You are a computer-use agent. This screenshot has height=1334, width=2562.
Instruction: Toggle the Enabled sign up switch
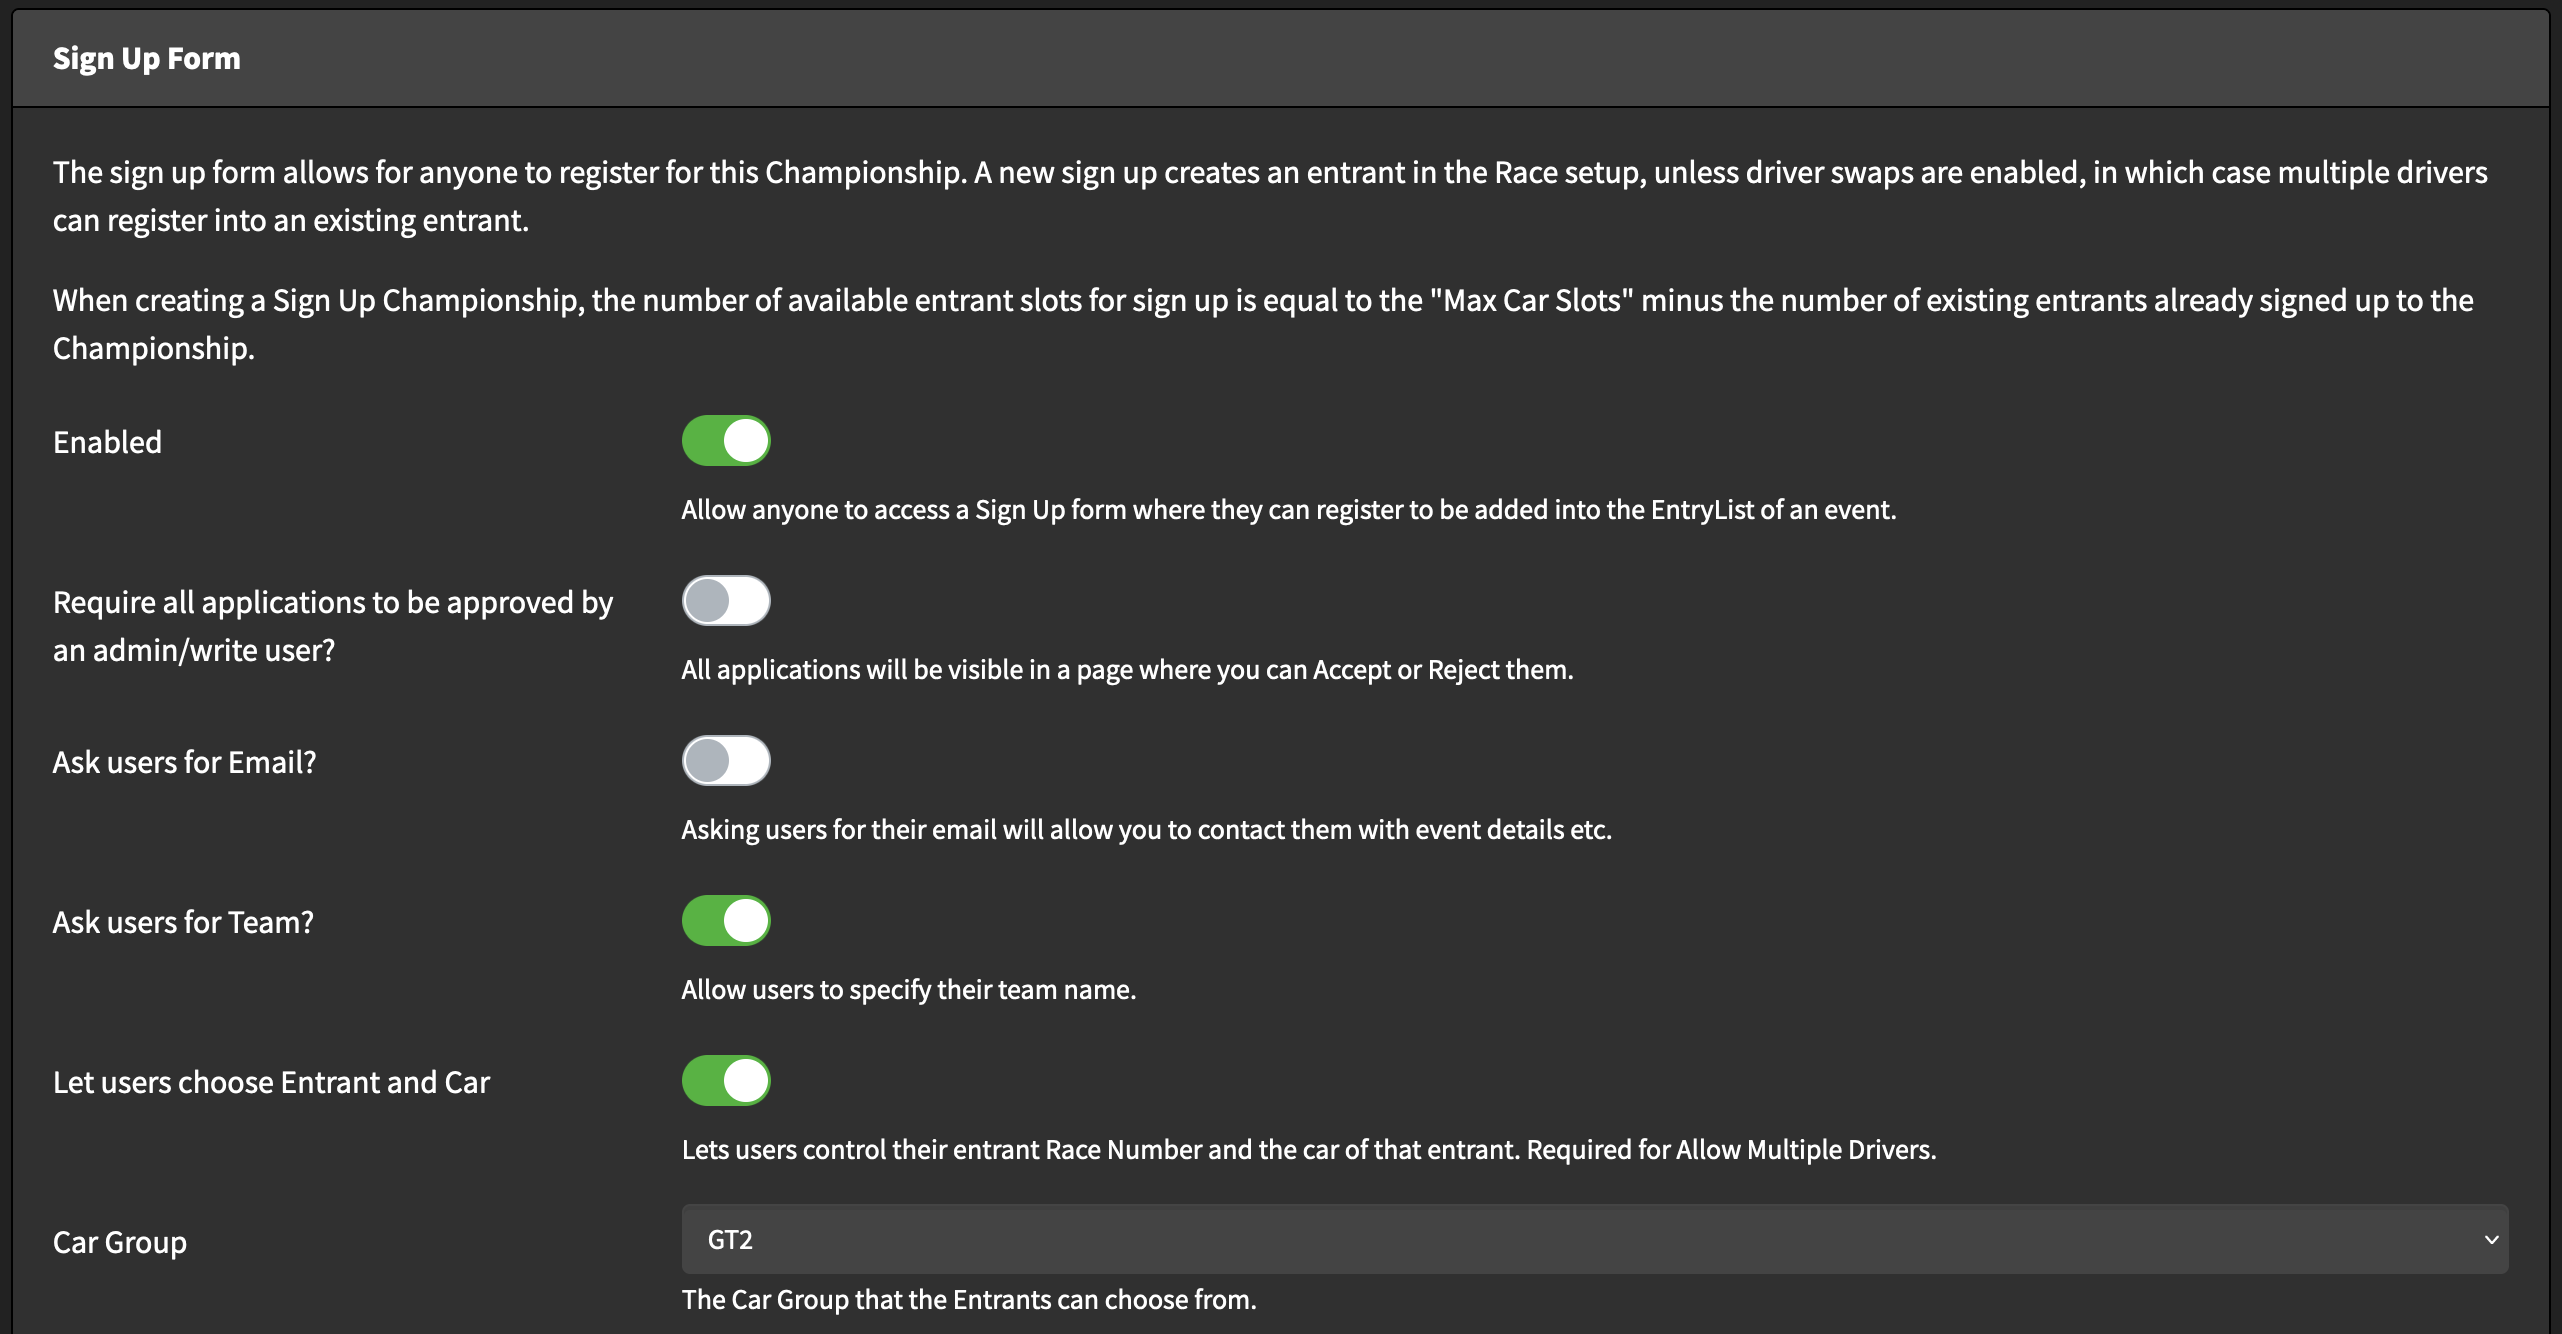726,441
